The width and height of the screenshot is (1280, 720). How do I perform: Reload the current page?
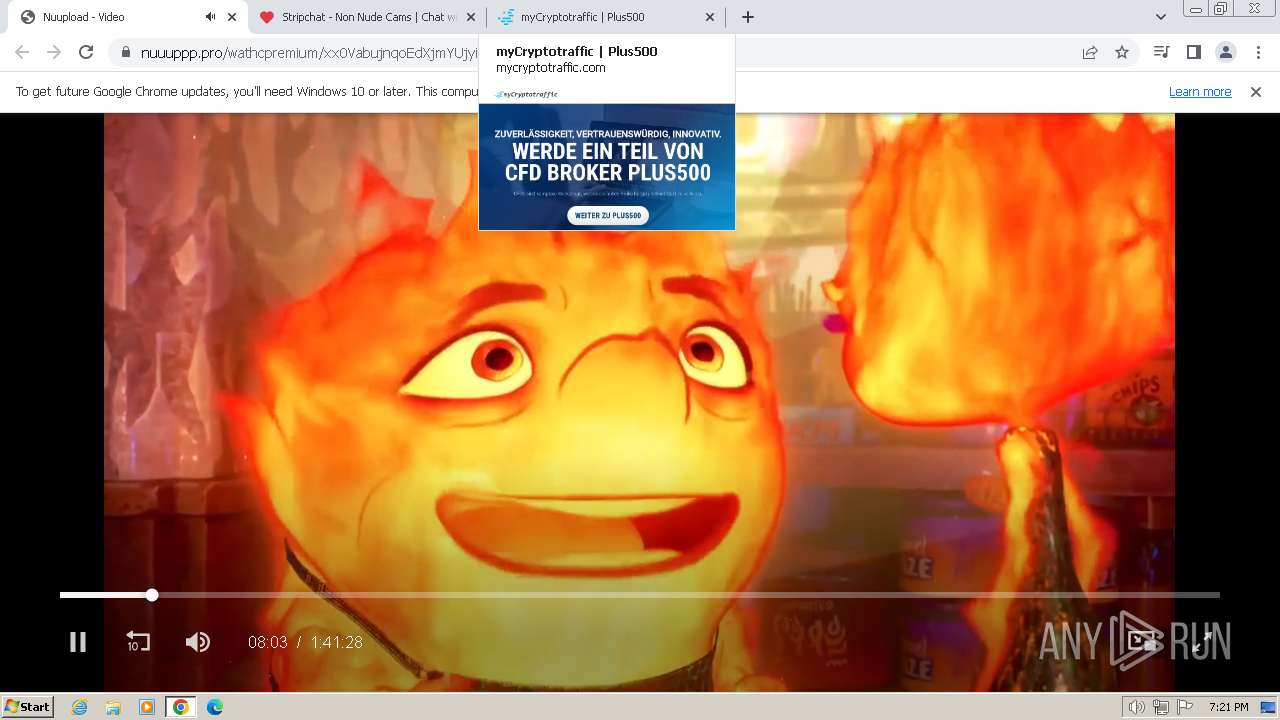(x=86, y=52)
